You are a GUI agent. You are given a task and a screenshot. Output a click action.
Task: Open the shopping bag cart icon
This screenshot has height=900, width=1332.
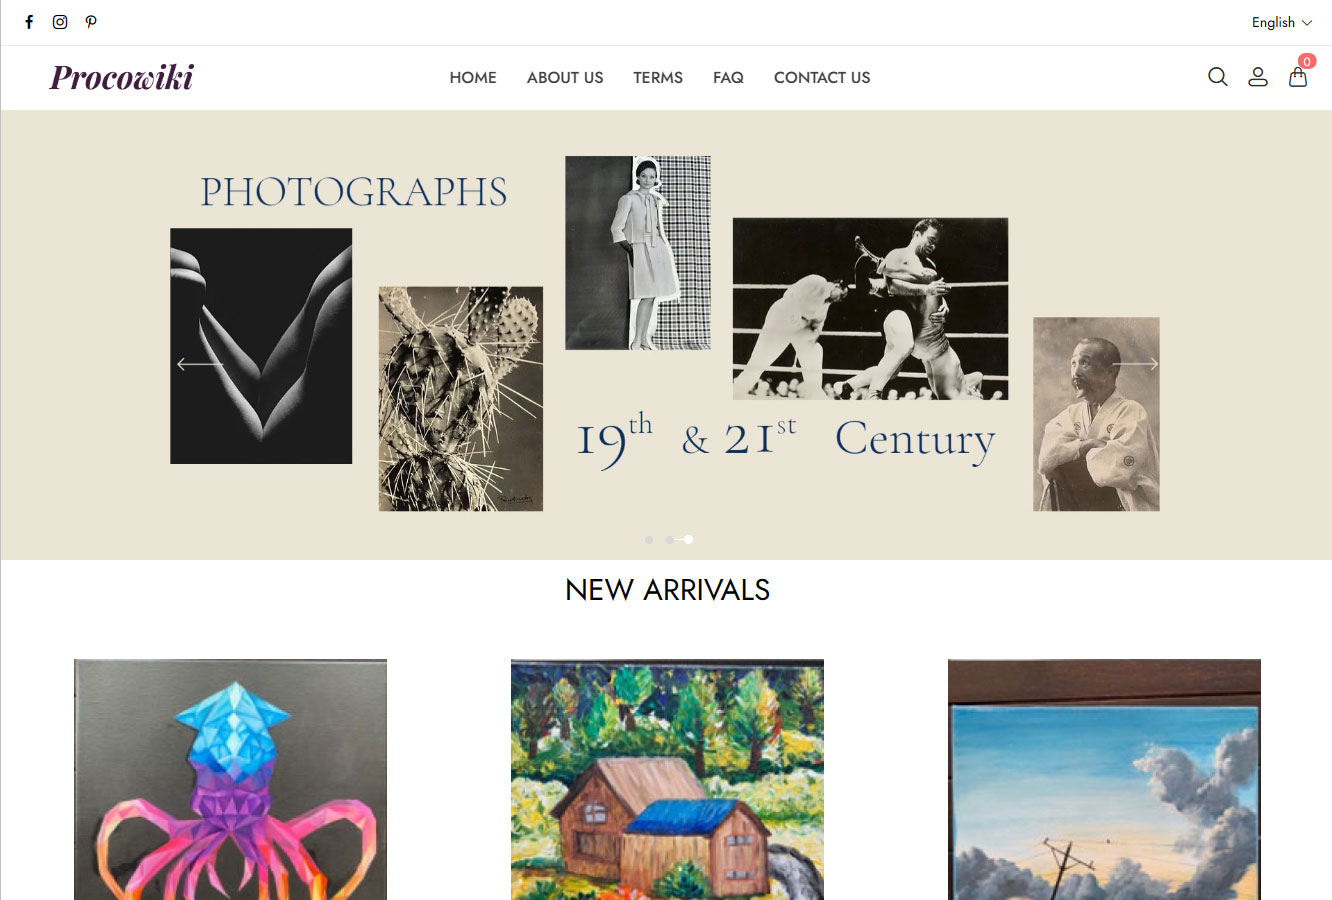click(x=1298, y=77)
